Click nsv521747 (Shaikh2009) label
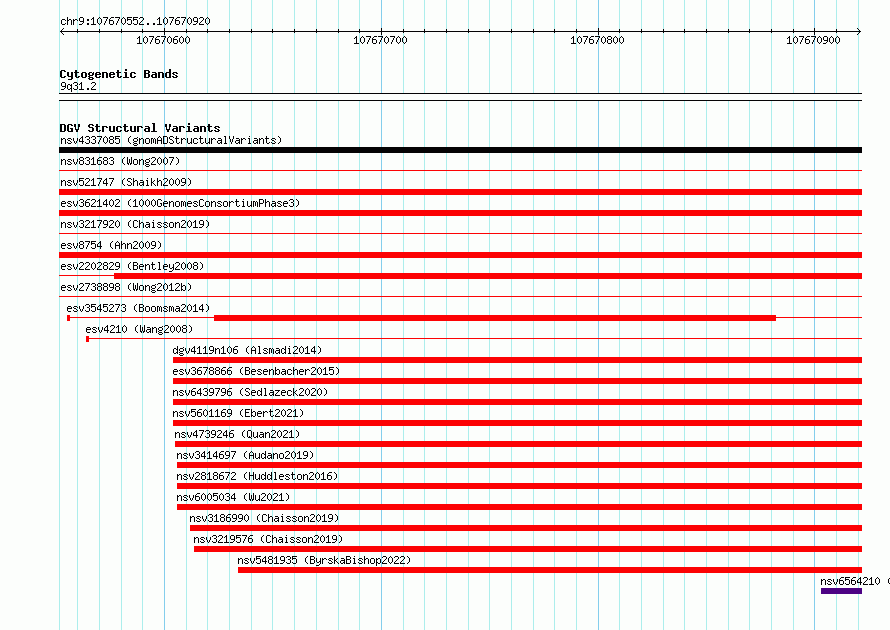Screen dimensions: 890x630 [x=126, y=182]
